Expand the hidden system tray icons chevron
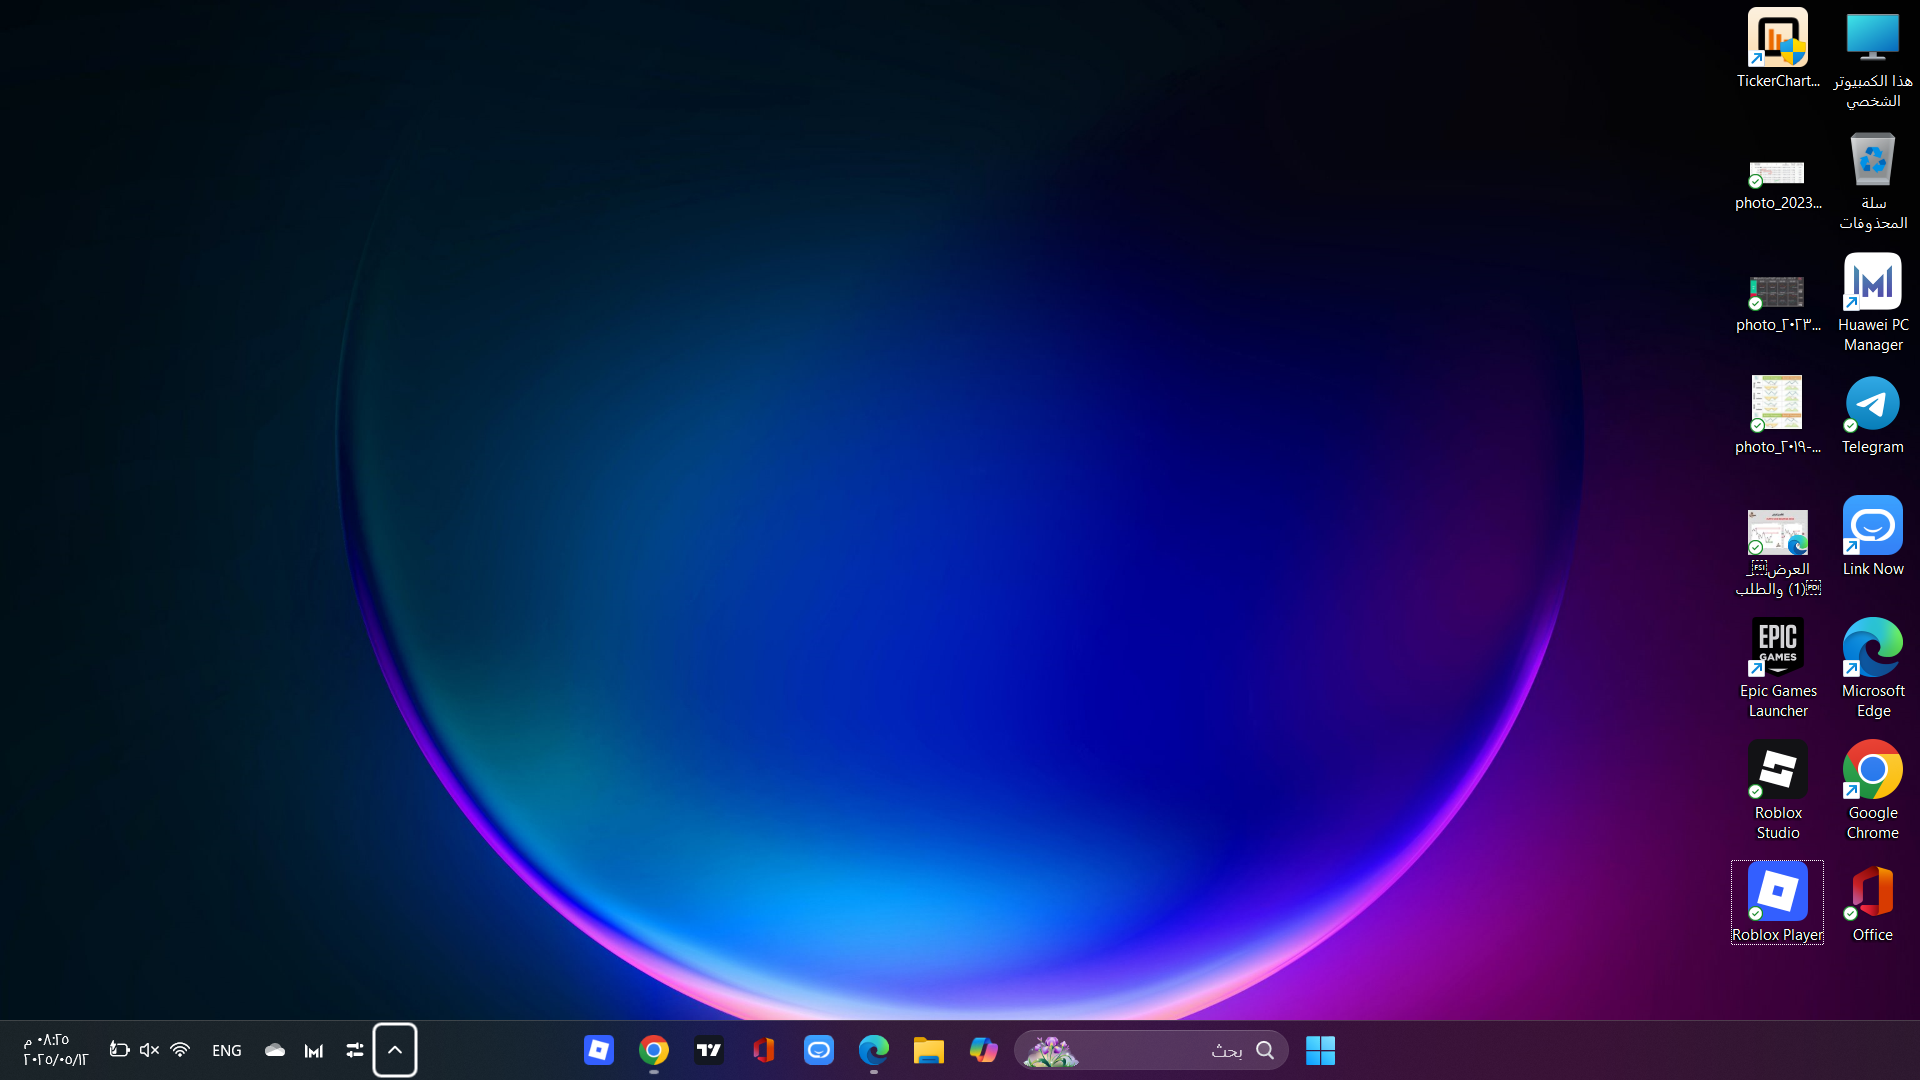Image resolution: width=1920 pixels, height=1080 pixels. pyautogui.click(x=395, y=1050)
